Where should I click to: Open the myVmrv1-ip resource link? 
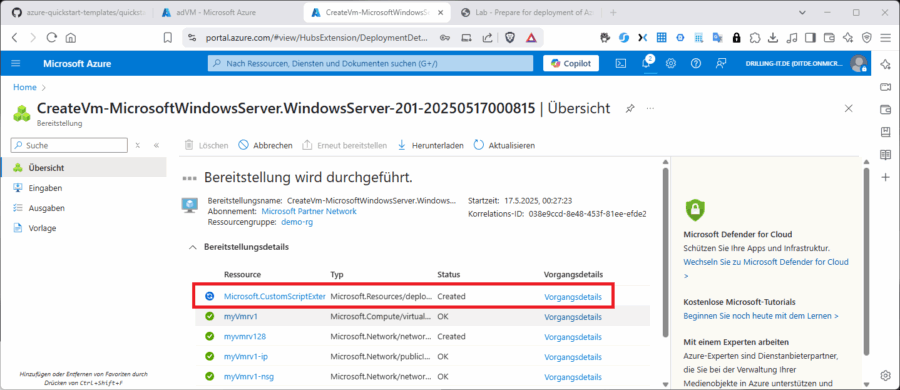tap(246, 357)
